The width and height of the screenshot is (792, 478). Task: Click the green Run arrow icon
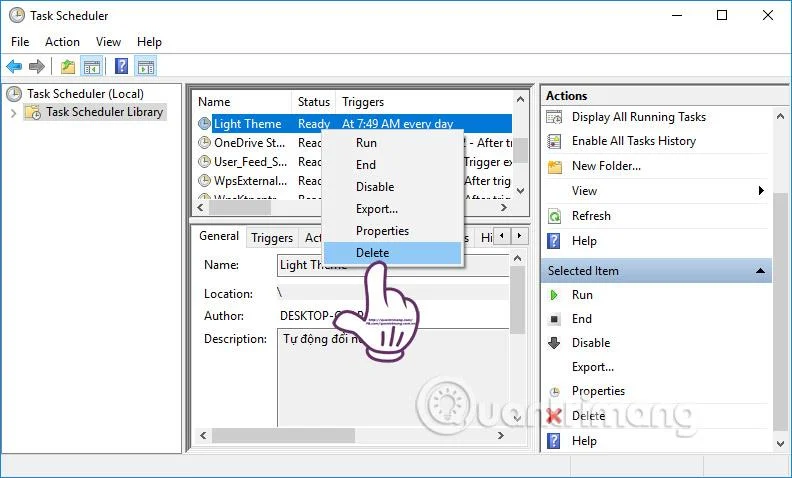click(x=554, y=295)
